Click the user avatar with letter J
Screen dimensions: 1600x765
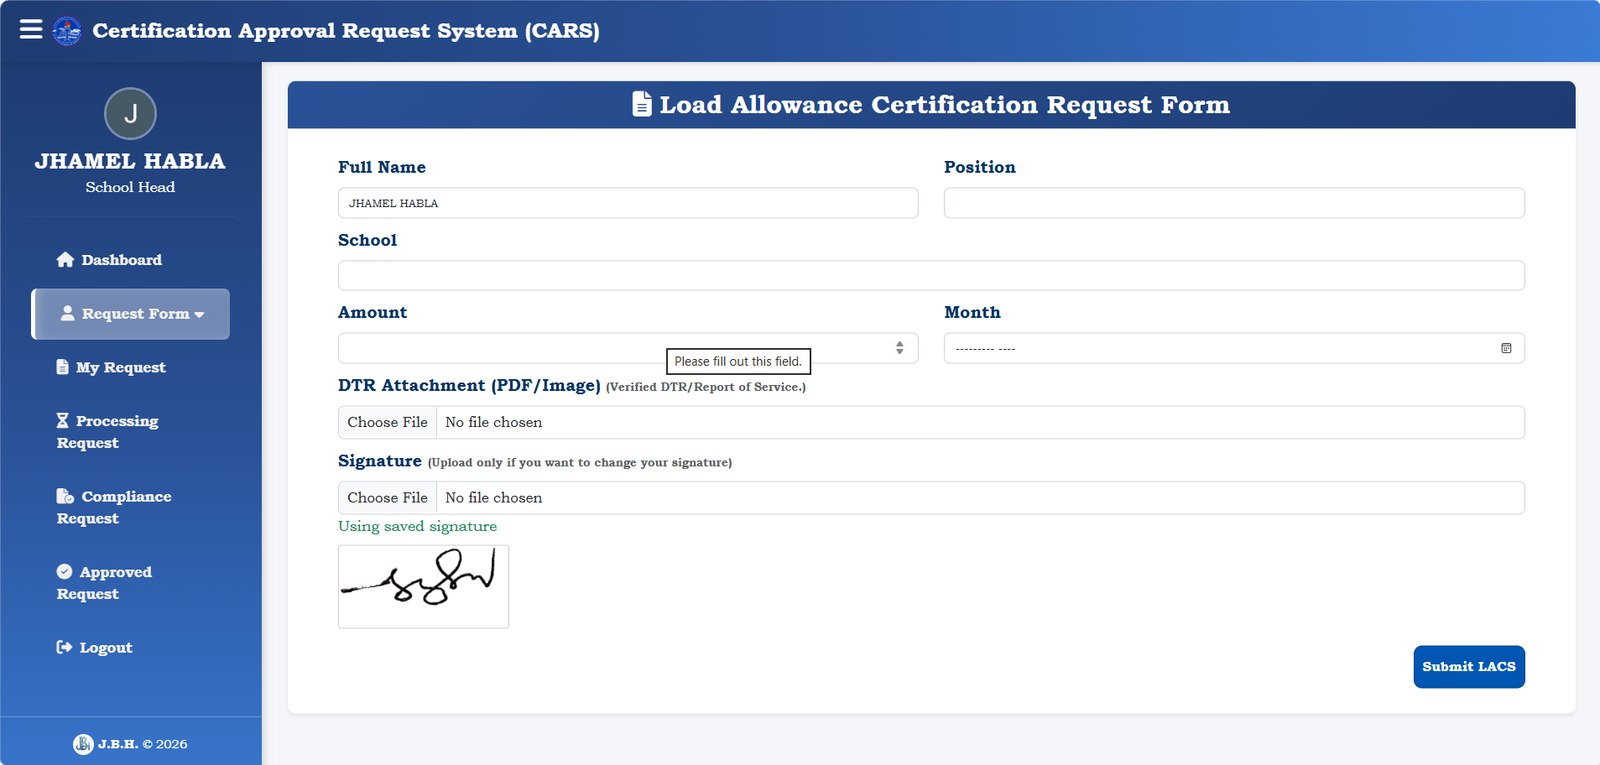pos(130,114)
